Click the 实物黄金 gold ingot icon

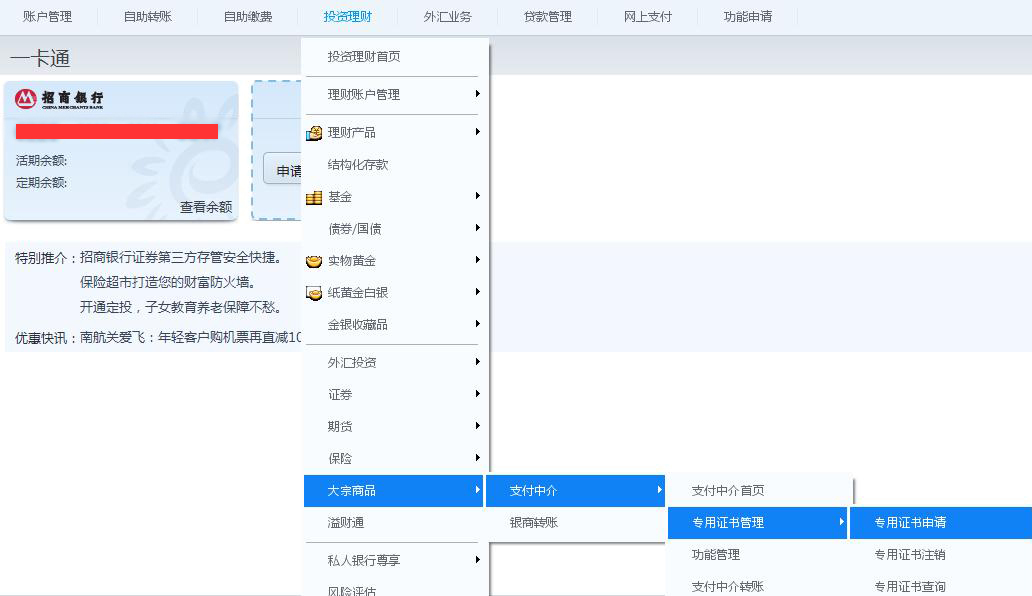[x=314, y=261]
